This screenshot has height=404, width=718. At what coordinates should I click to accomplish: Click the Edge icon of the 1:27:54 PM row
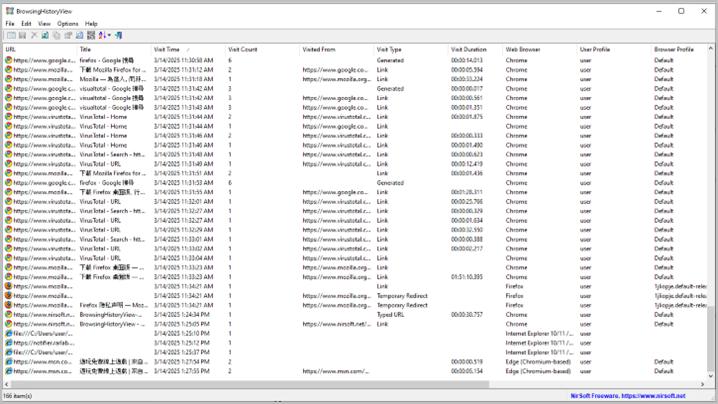point(8,361)
